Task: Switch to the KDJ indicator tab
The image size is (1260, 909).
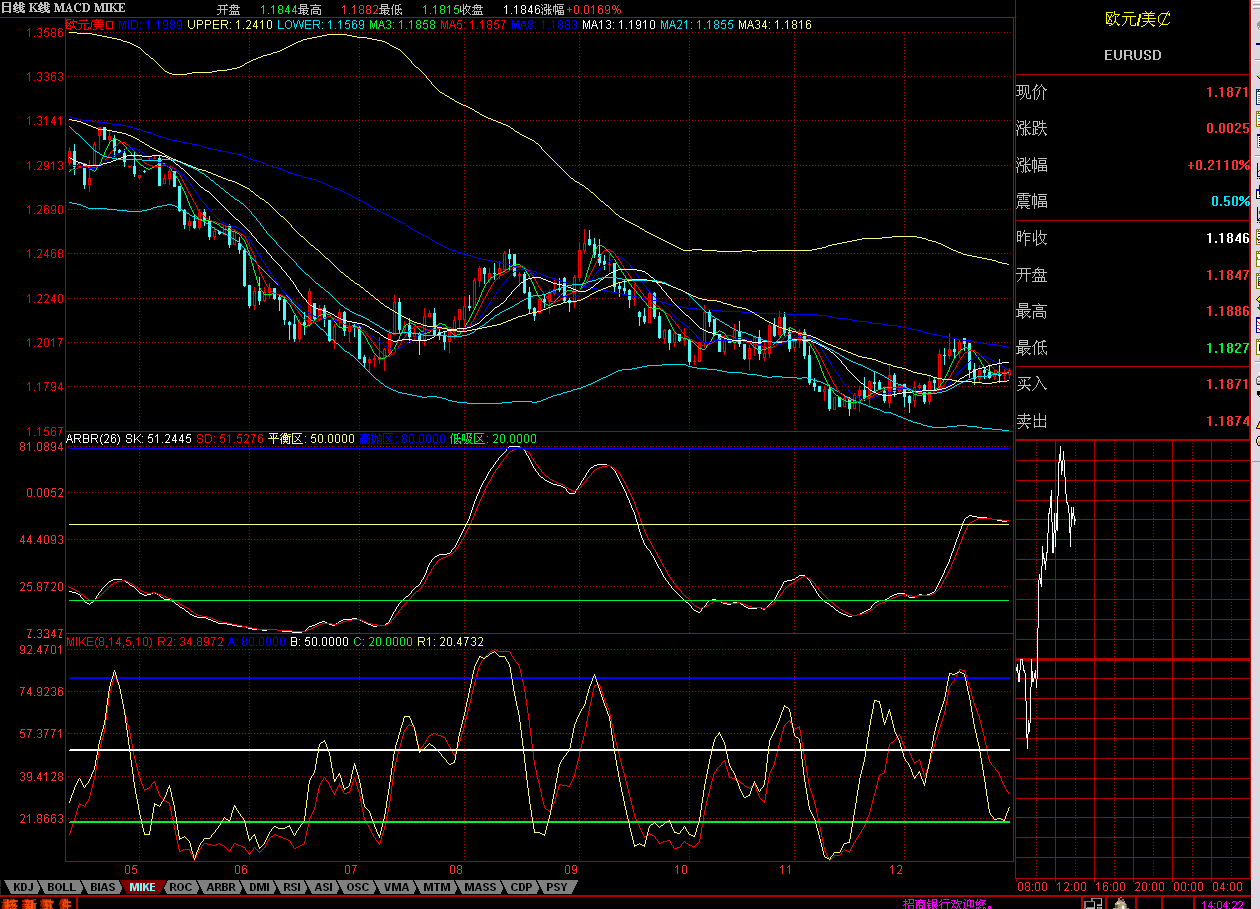Action: click(x=23, y=887)
